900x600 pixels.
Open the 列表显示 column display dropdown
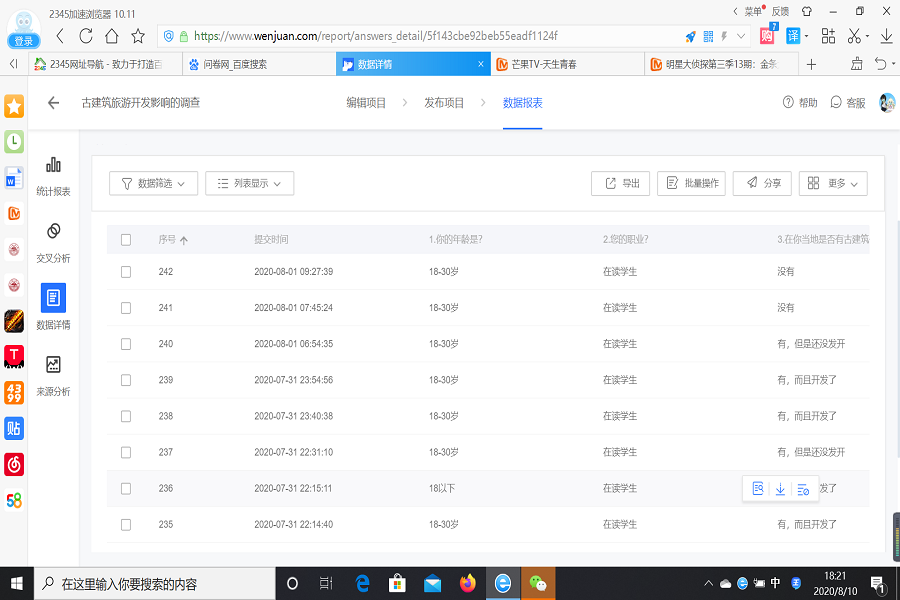point(249,183)
